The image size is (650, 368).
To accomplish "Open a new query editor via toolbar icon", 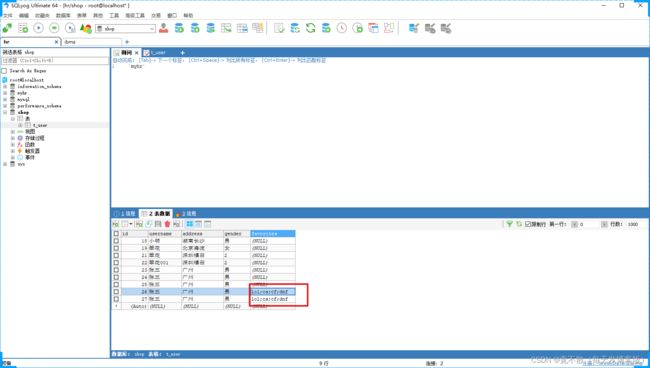I will point(23,28).
